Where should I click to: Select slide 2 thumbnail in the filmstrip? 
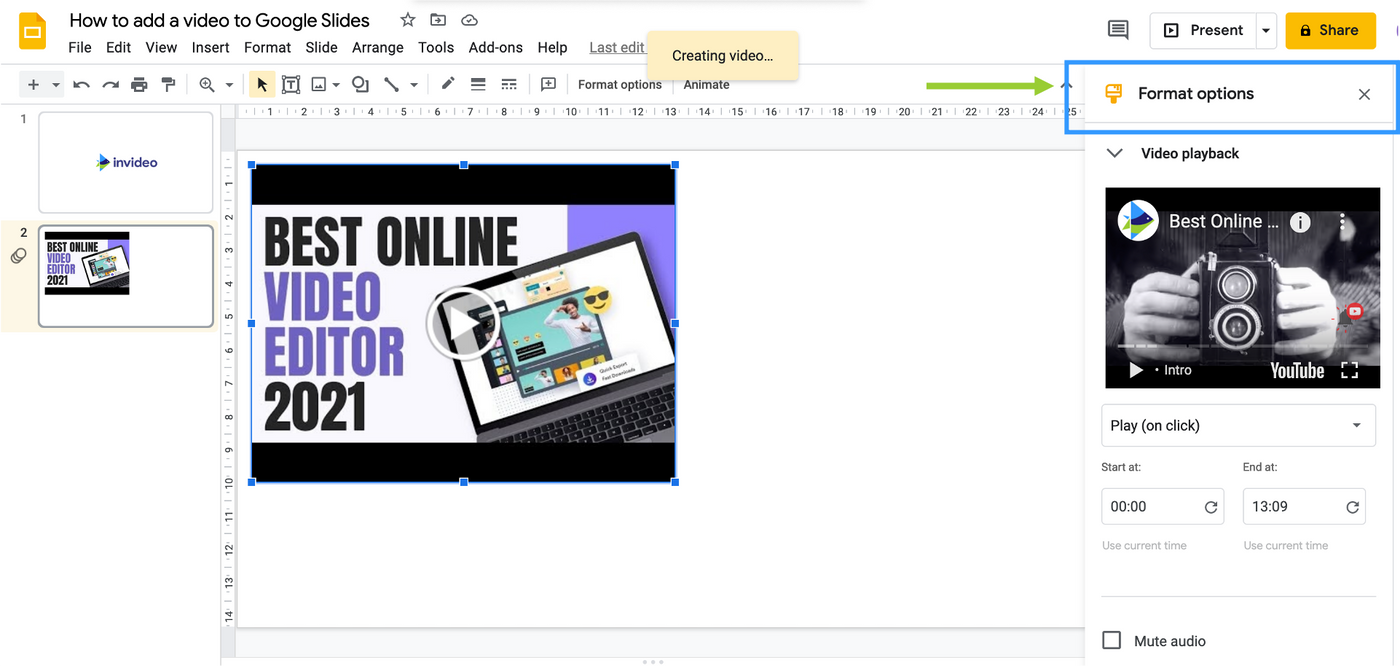[125, 276]
